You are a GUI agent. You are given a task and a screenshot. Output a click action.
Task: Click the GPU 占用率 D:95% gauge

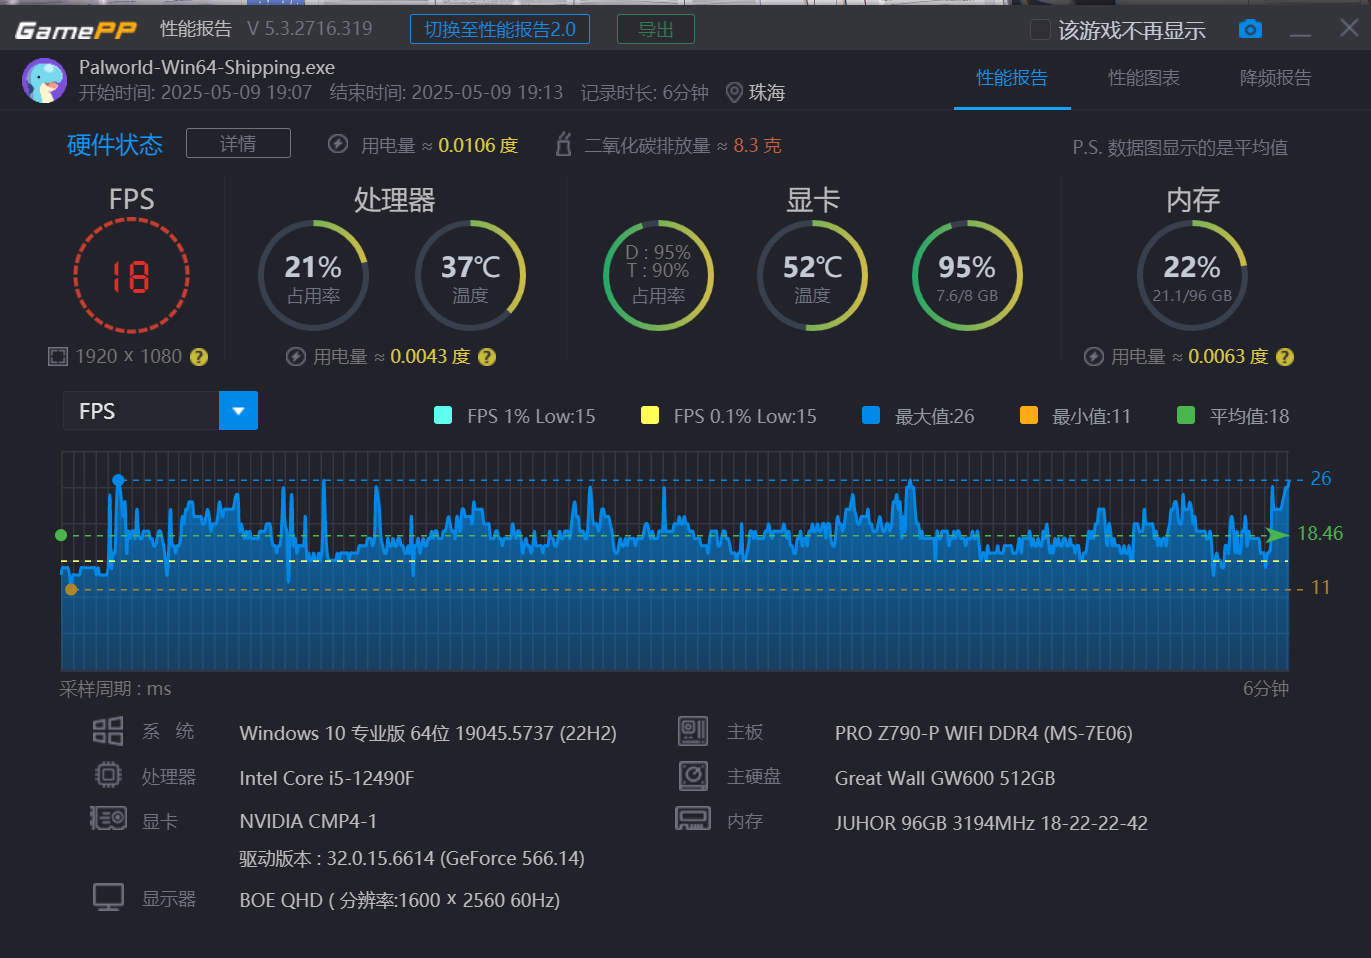tap(658, 276)
